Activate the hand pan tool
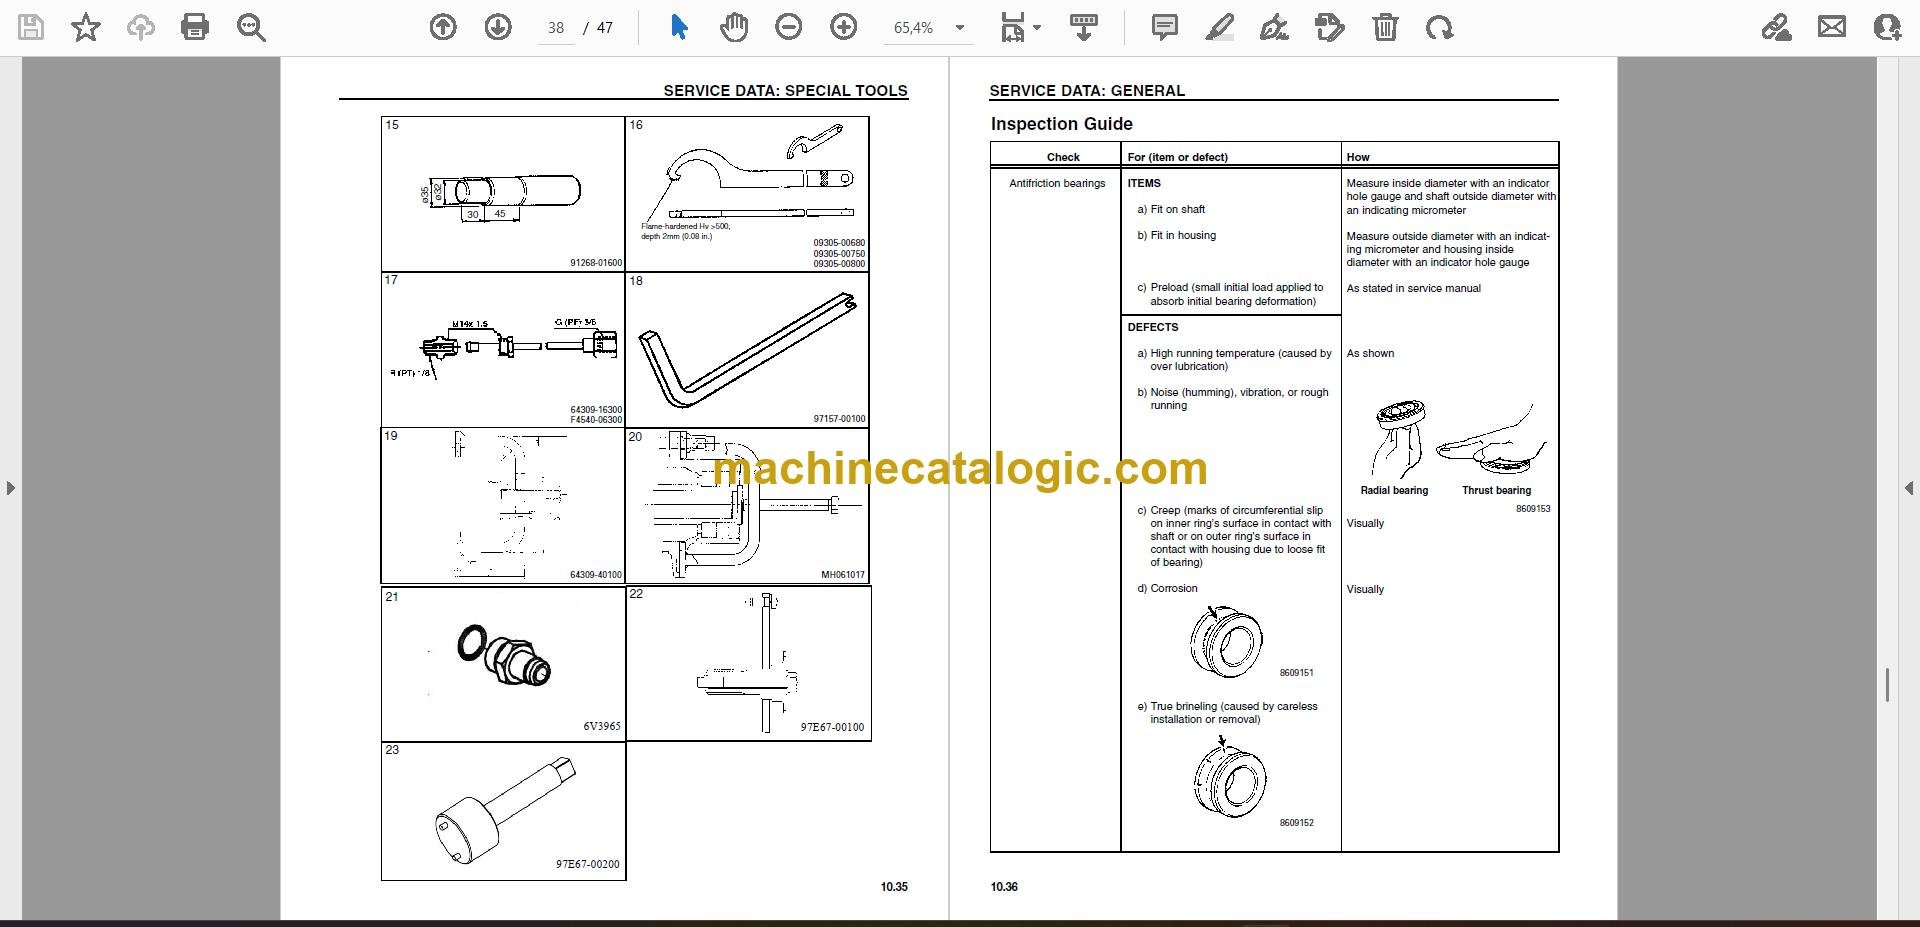Viewport: 1920px width, 927px height. pos(734,28)
